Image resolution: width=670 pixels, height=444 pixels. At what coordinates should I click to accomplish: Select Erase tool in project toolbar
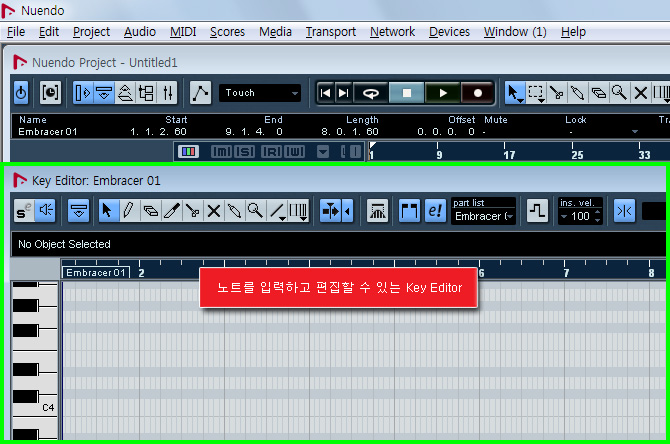click(x=599, y=93)
